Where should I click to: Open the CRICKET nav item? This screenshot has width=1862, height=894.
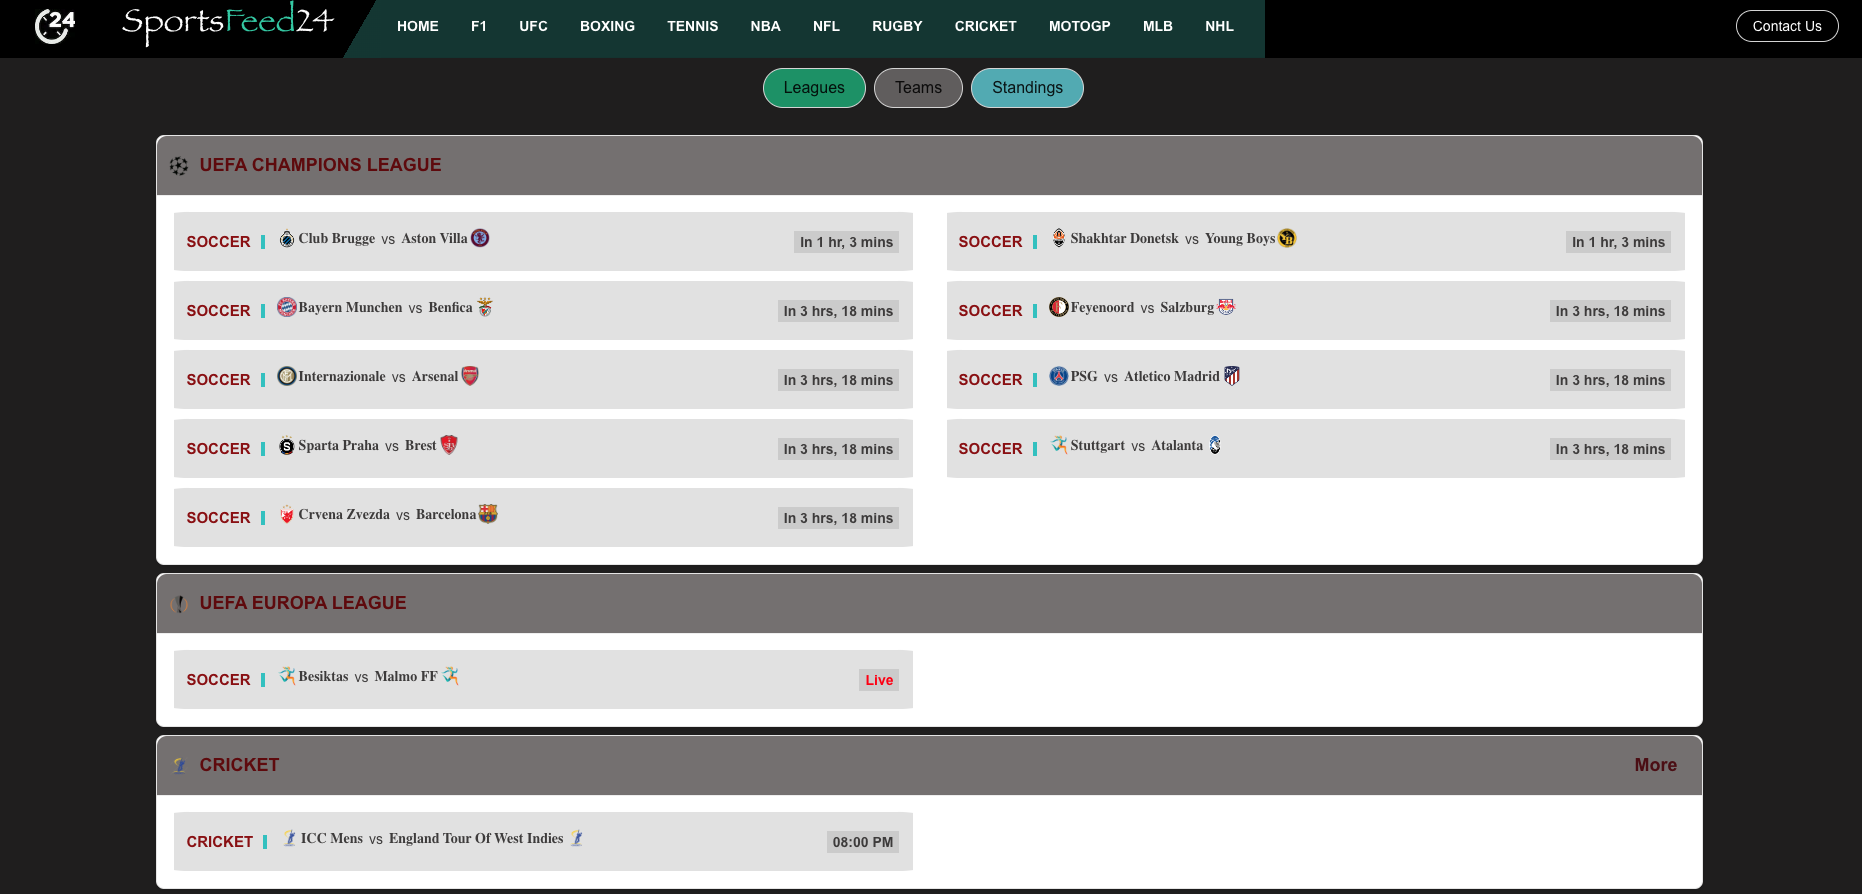click(986, 26)
